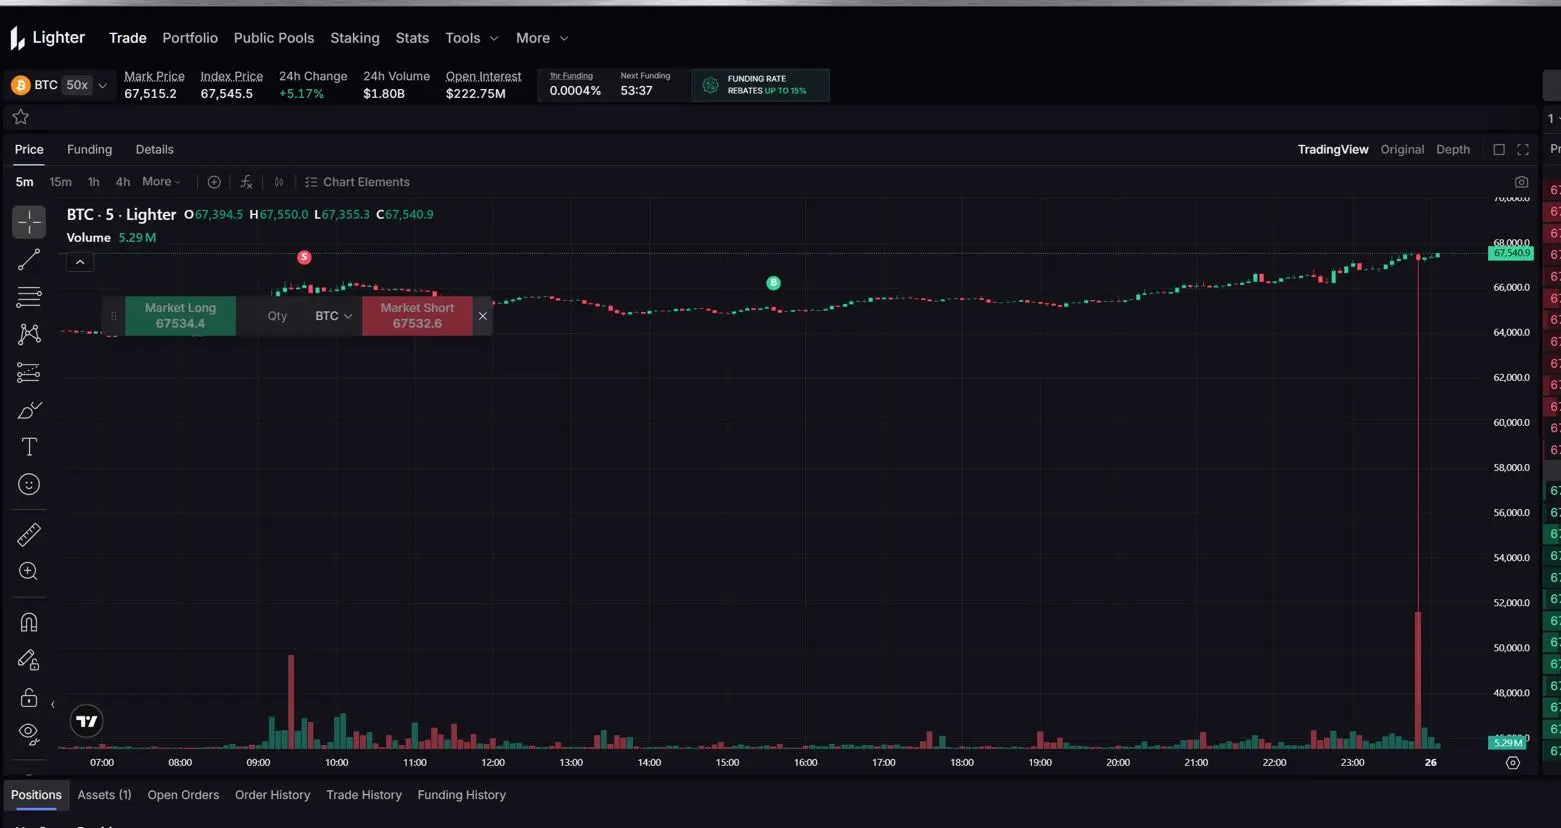Open the More timeframes dropdown
This screenshot has width=1561, height=828.
coord(161,182)
